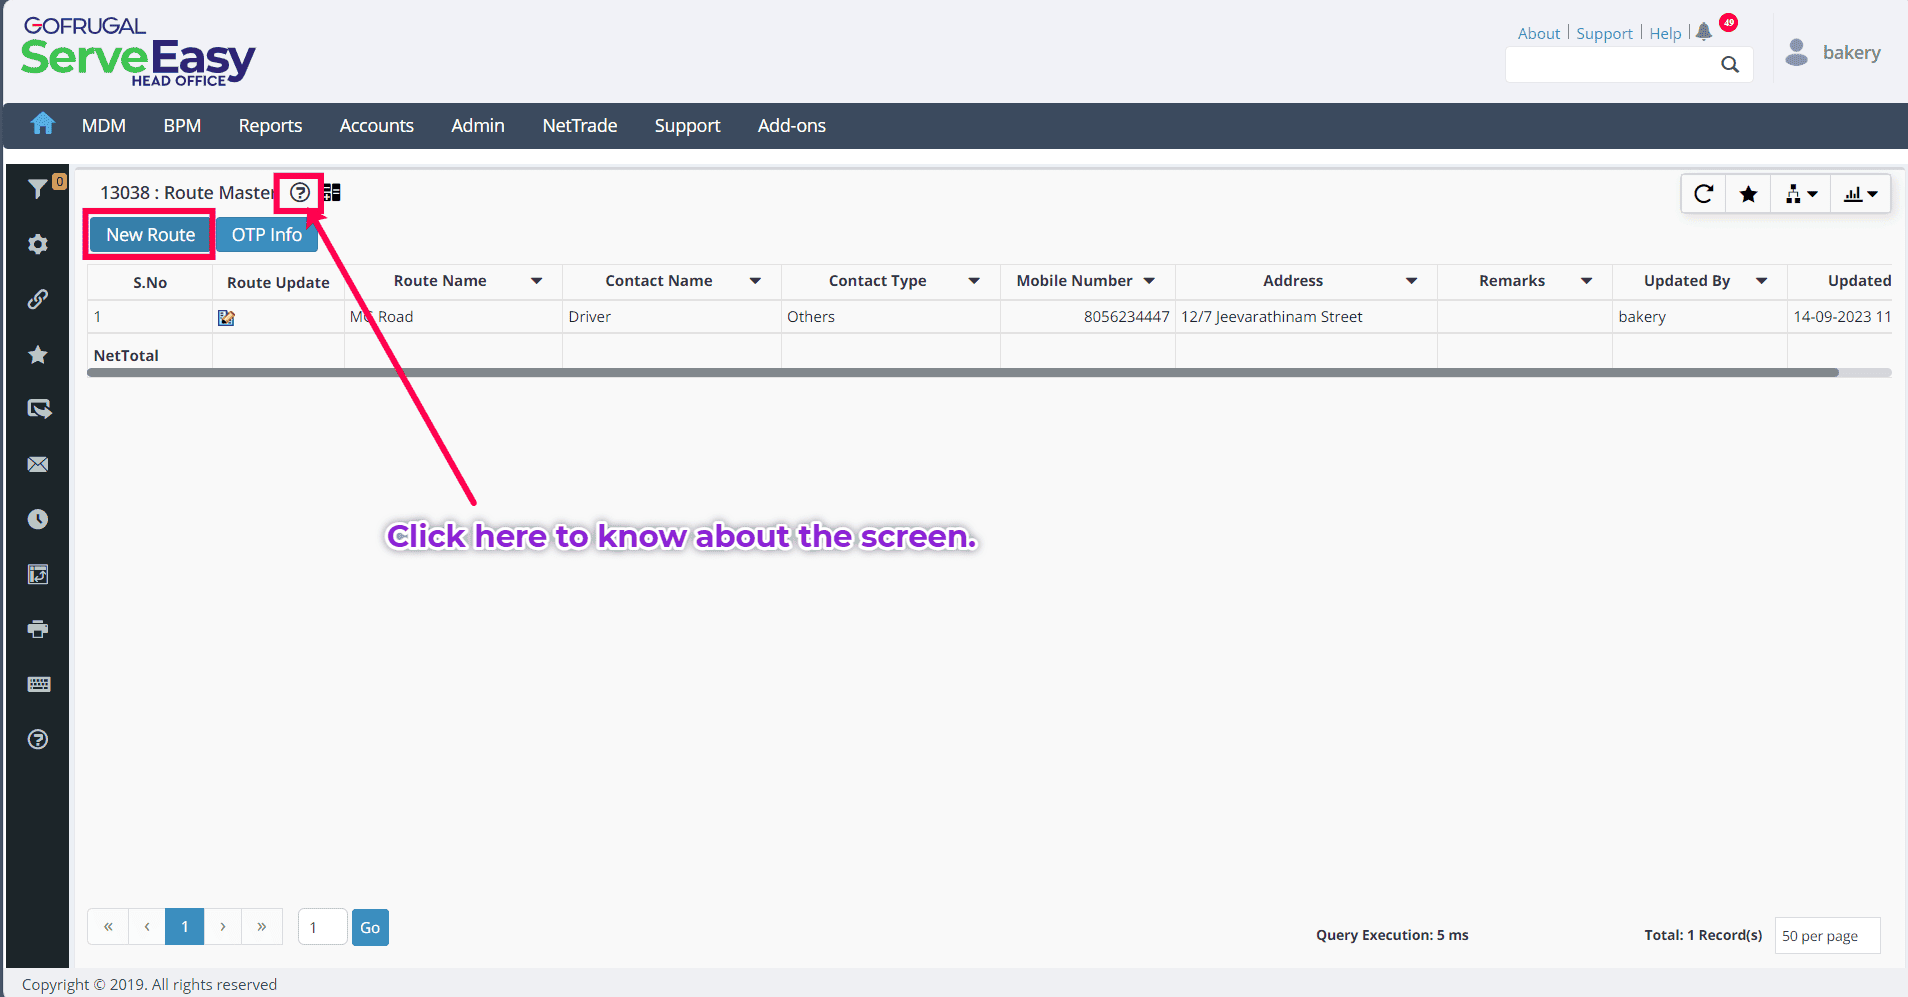Open Contact Type column filter arrow
1908x997 pixels.
click(974, 281)
